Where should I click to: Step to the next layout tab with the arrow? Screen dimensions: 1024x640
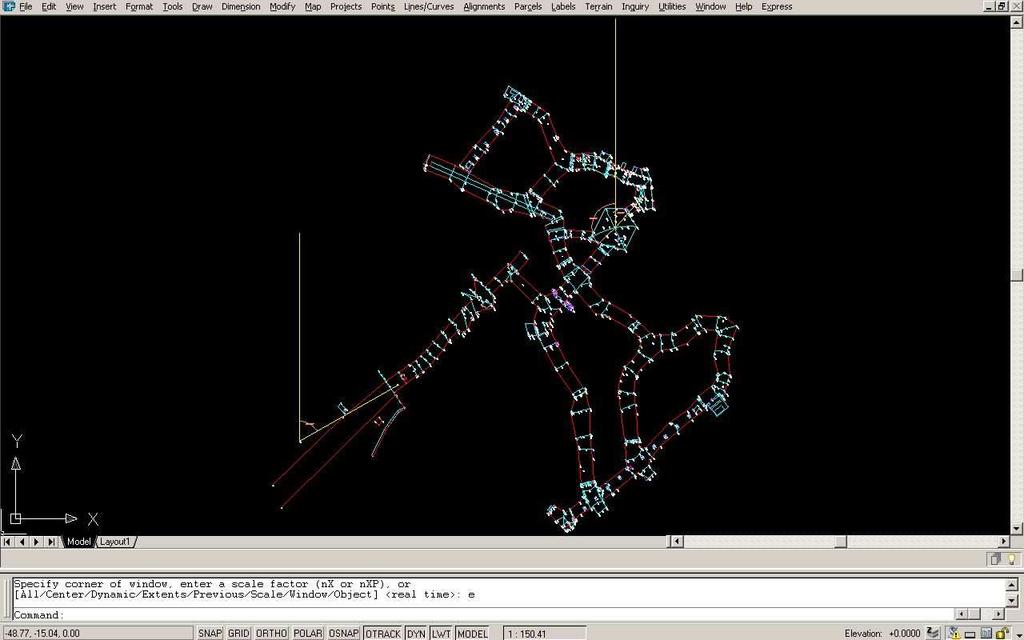[x=37, y=541]
